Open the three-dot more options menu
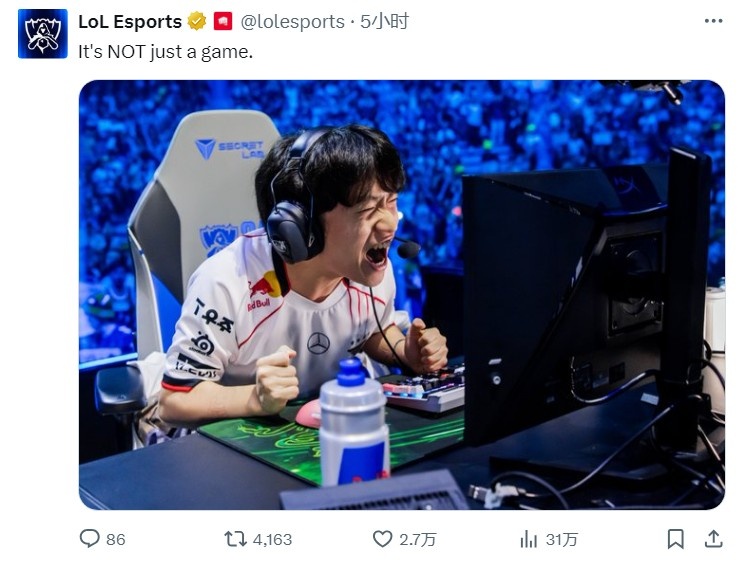Viewport: 742px width, 561px height. [x=714, y=21]
